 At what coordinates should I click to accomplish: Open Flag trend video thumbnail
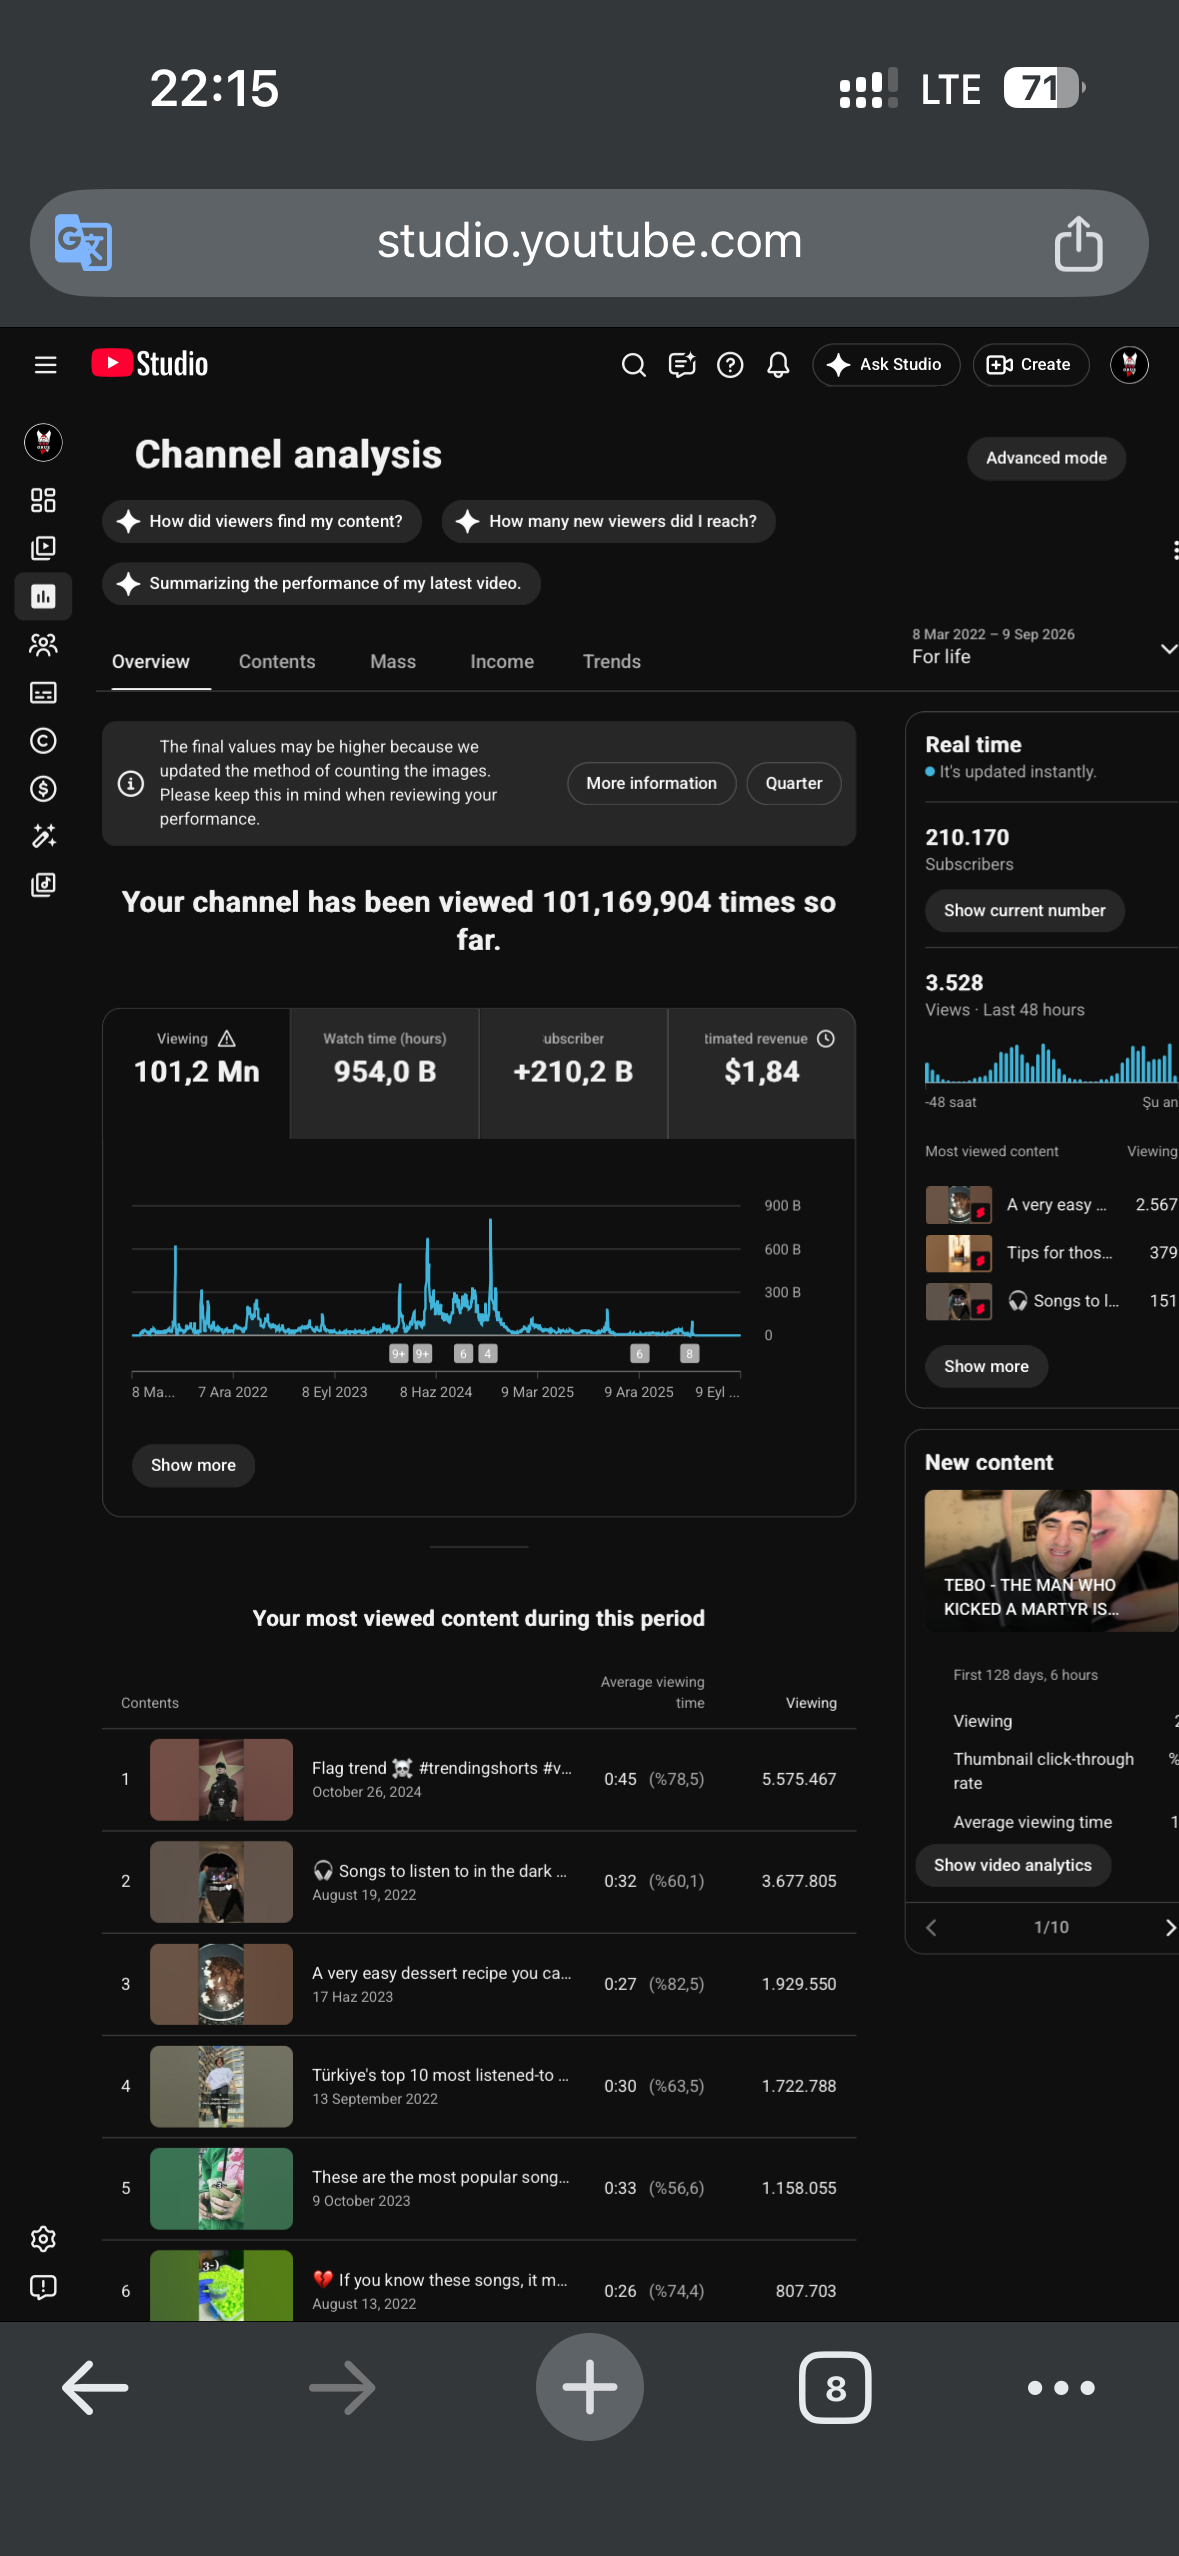tap(221, 1779)
